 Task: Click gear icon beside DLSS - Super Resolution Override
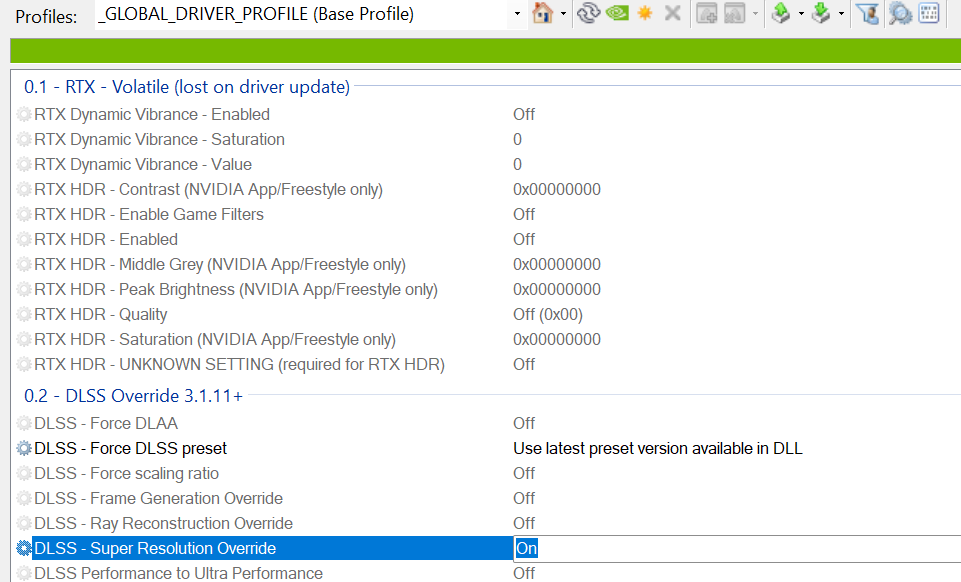(24, 548)
